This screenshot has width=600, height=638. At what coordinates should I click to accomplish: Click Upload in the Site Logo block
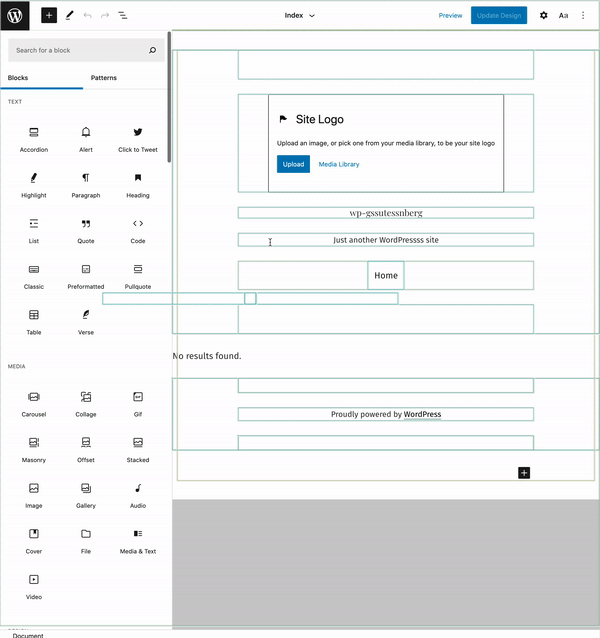click(x=293, y=164)
